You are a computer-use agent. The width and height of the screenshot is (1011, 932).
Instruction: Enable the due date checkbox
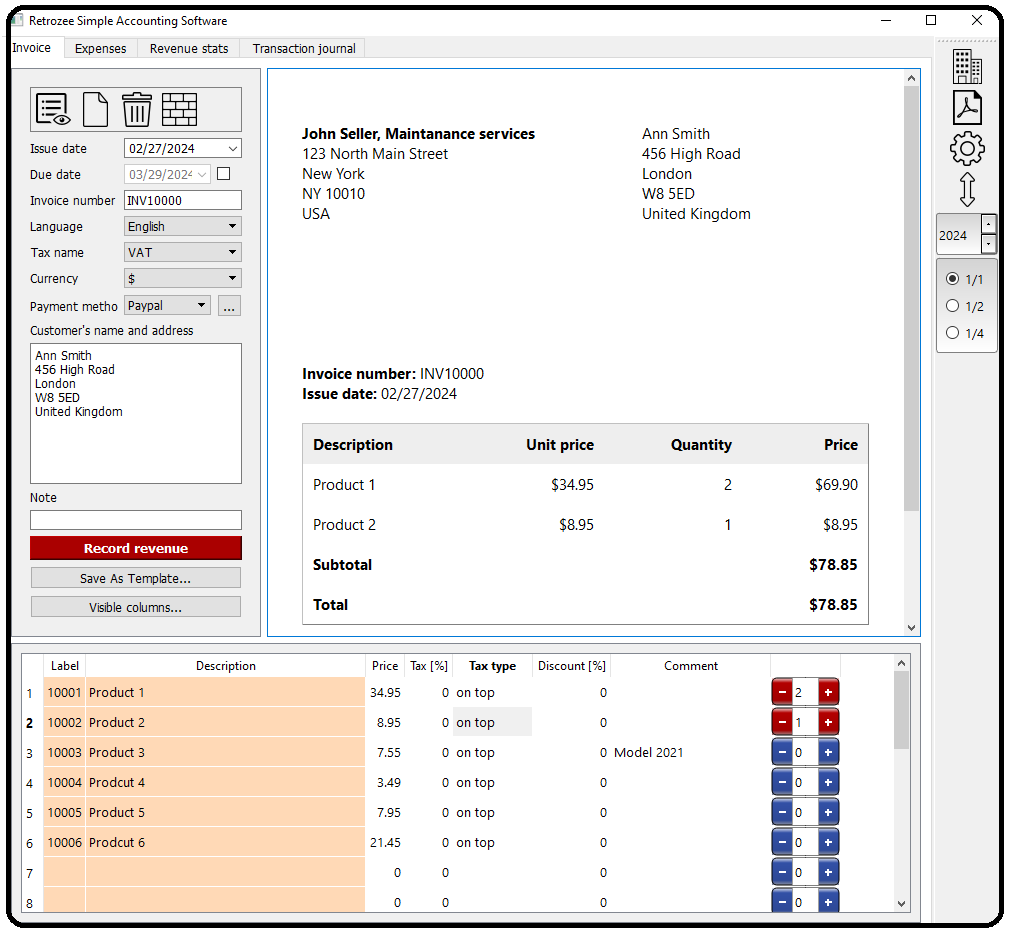tap(224, 173)
